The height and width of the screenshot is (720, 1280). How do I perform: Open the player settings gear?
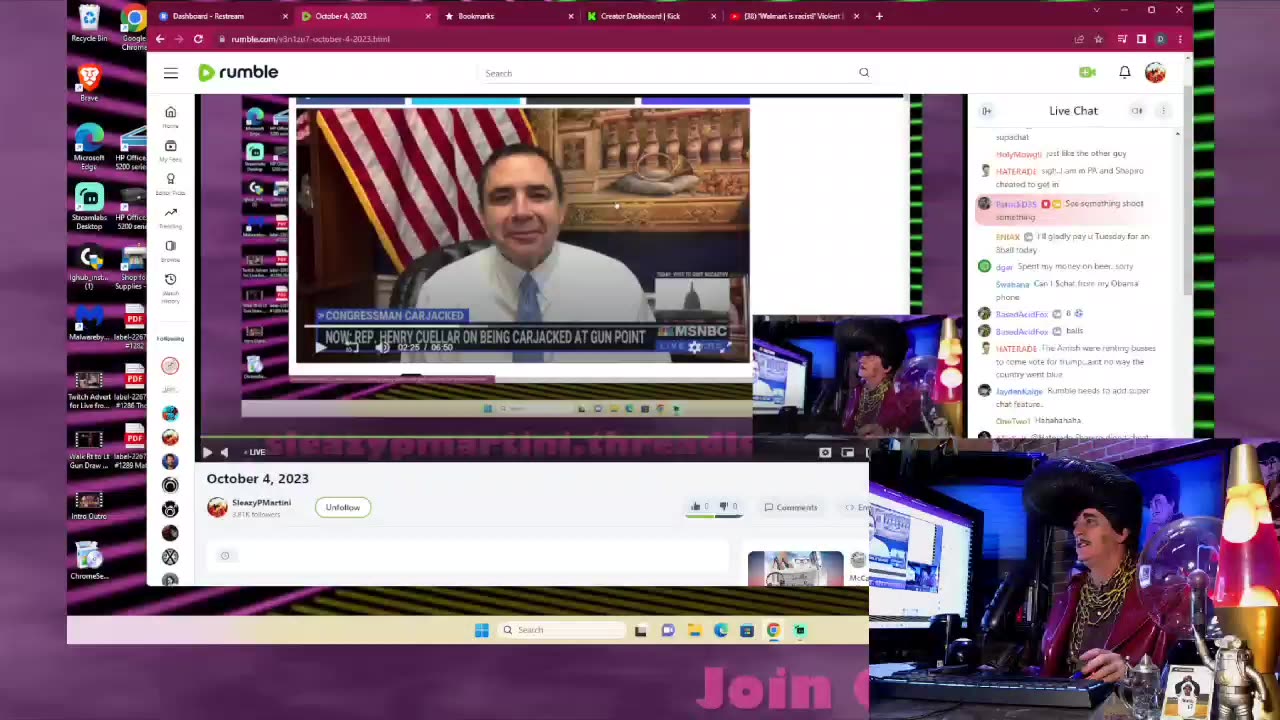click(x=825, y=452)
